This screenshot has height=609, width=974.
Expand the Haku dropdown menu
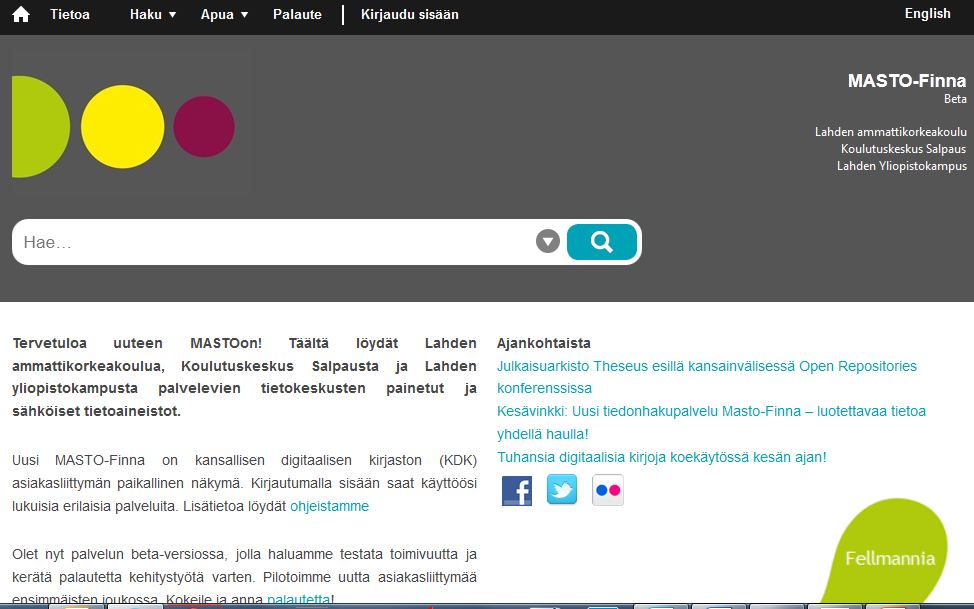coord(153,14)
